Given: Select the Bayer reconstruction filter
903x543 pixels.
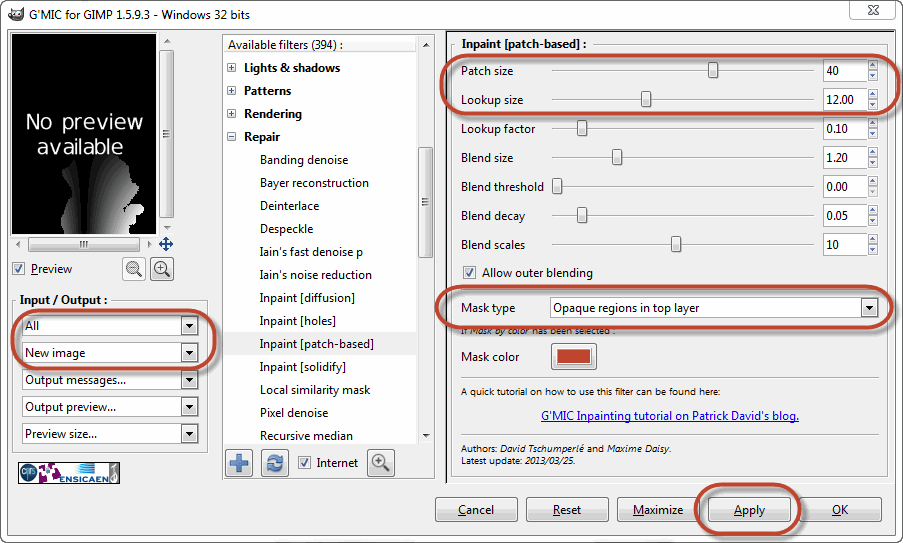Looking at the screenshot, I should click(314, 183).
